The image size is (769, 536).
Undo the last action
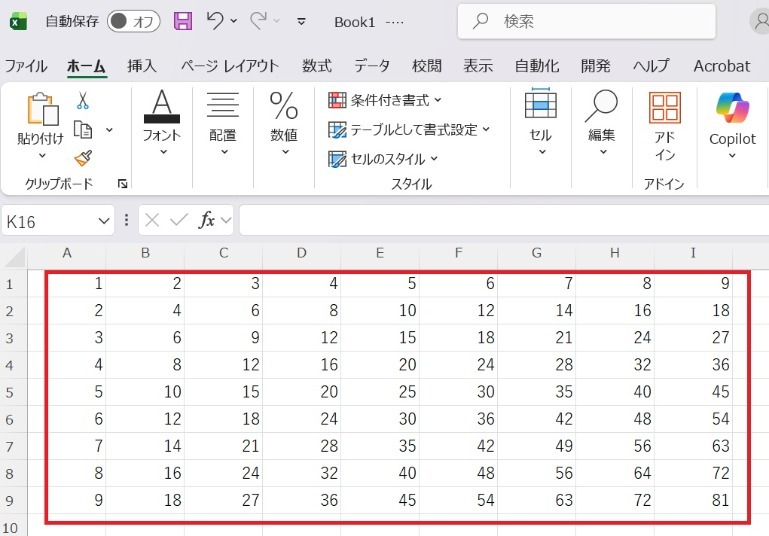(215, 21)
